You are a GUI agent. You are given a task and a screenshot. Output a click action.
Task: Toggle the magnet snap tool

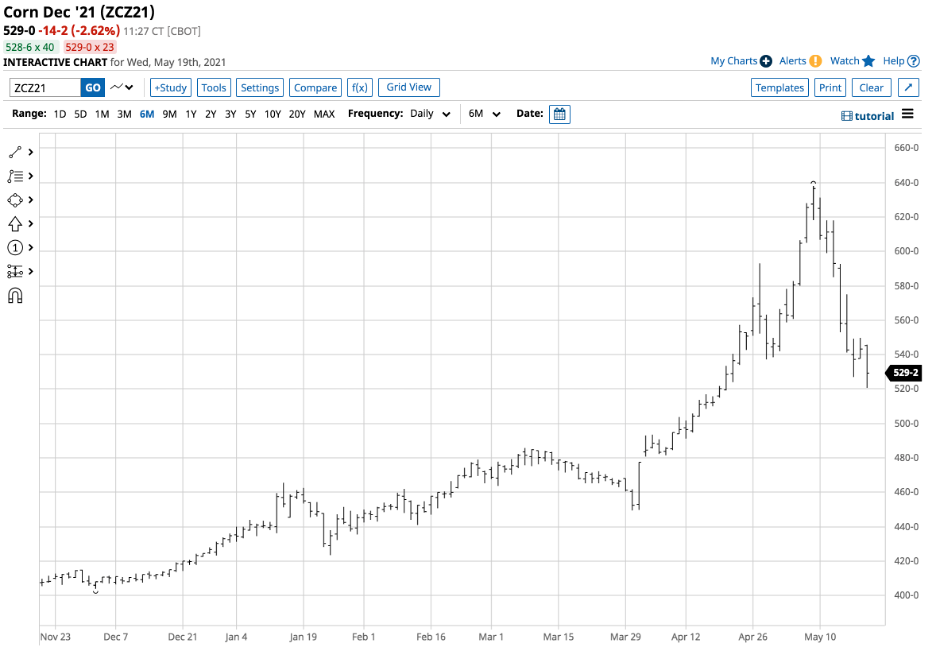click(x=15, y=296)
